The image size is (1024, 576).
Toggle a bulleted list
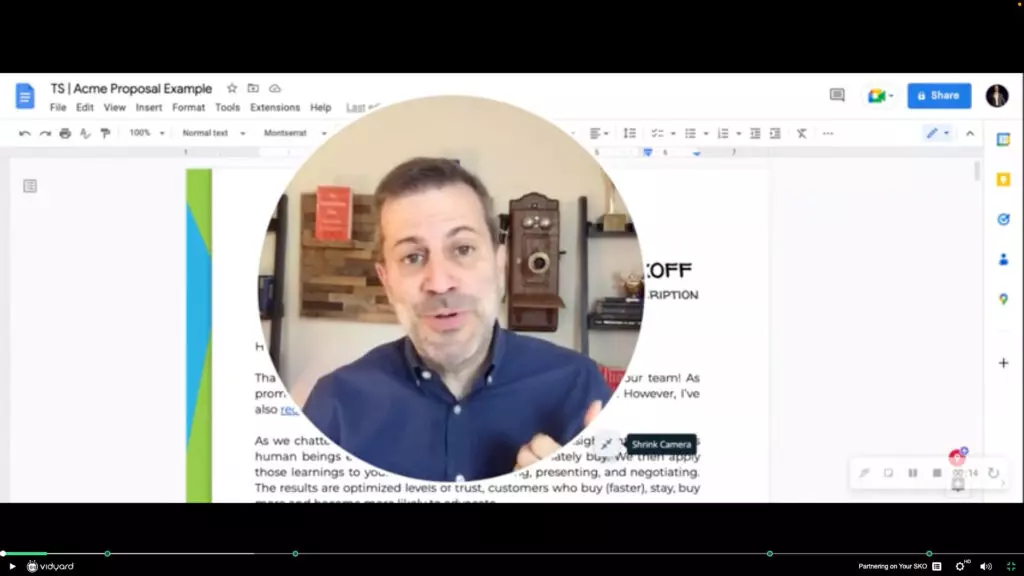(691, 132)
